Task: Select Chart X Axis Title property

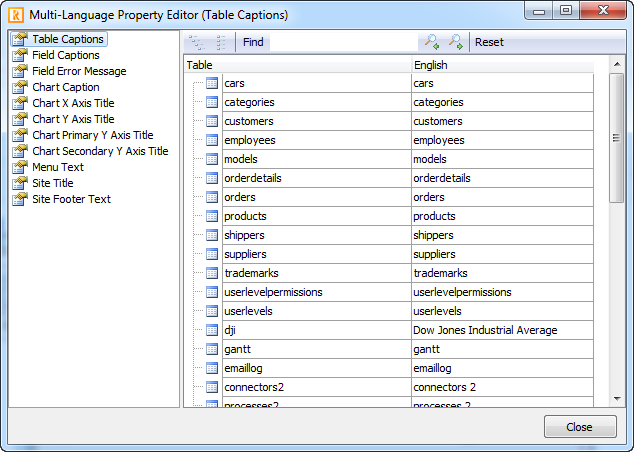Action: pyautogui.click(x=73, y=103)
